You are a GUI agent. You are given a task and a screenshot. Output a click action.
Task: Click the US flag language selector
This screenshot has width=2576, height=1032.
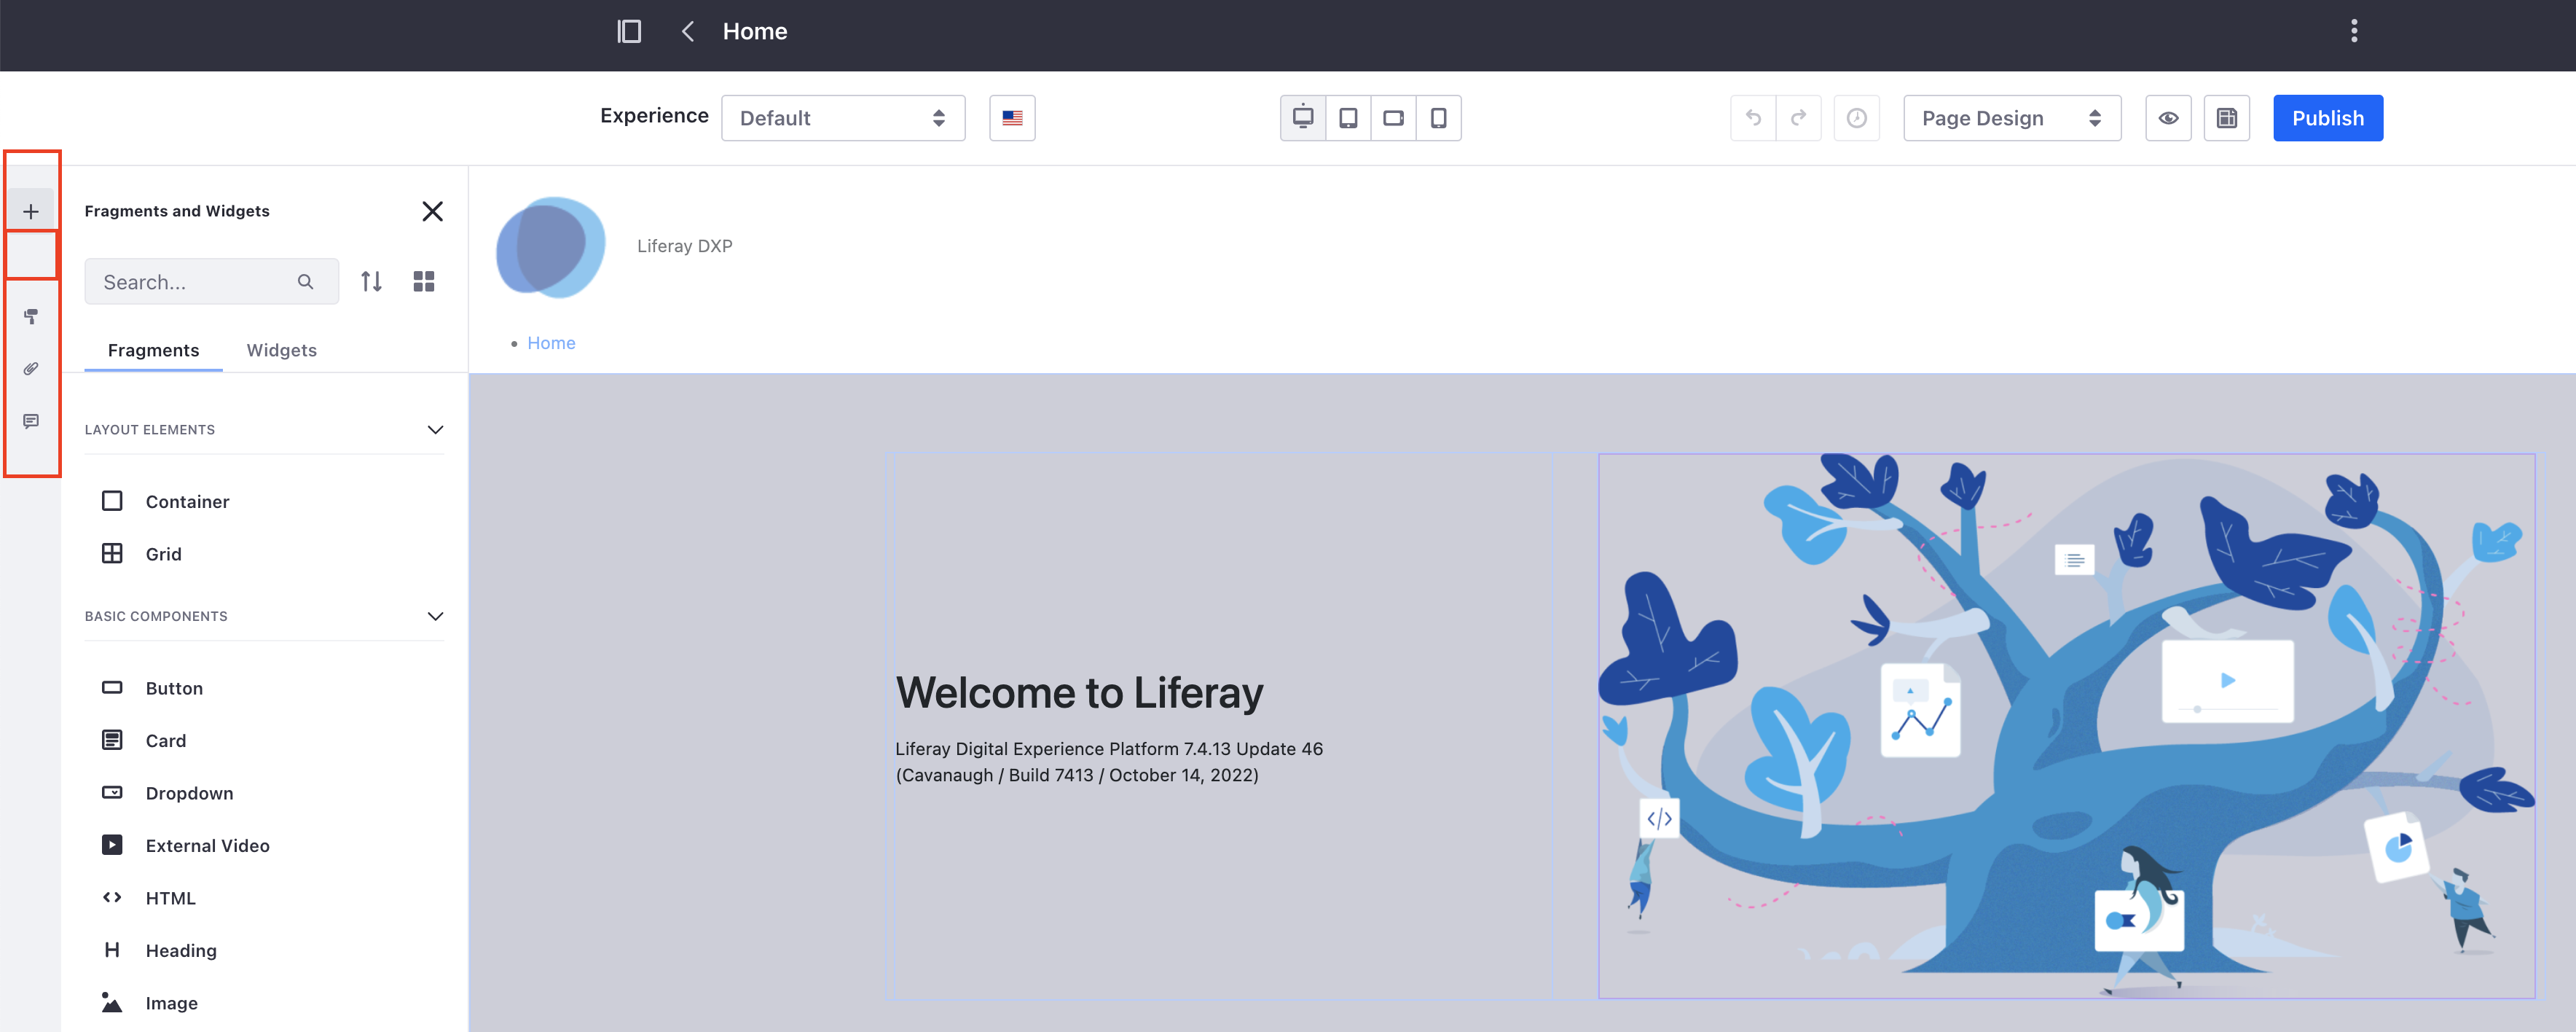pos(1012,118)
